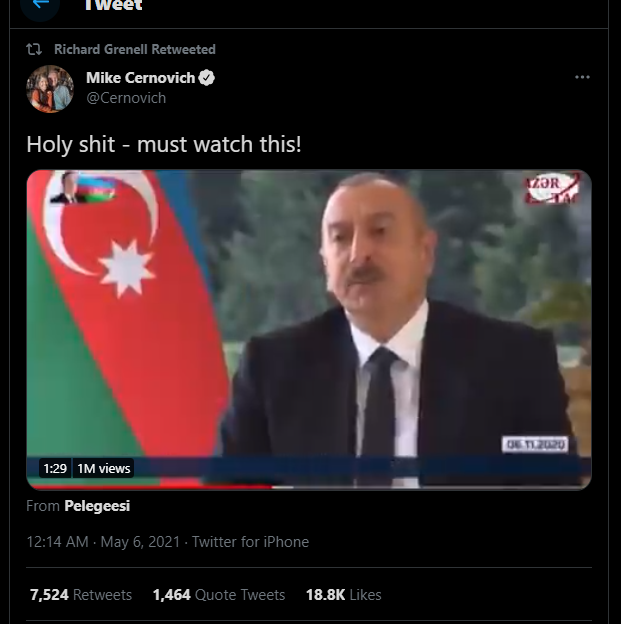Click the tweet text 'Holy shit - must watch this!'
This screenshot has width=621, height=624.
click(164, 144)
